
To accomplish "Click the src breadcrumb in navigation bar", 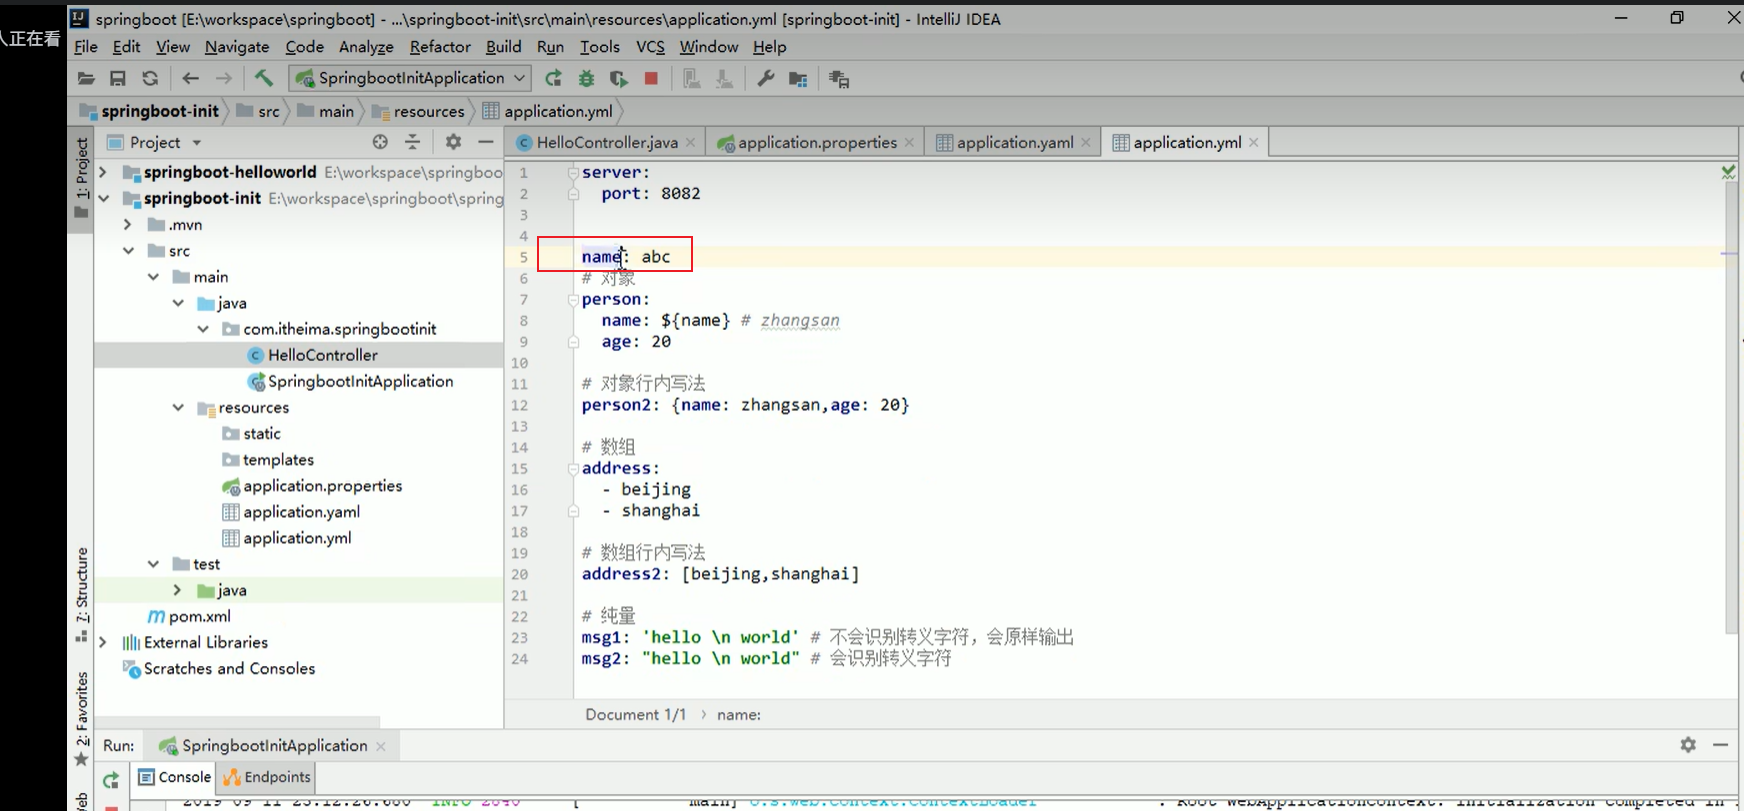I will [258, 111].
